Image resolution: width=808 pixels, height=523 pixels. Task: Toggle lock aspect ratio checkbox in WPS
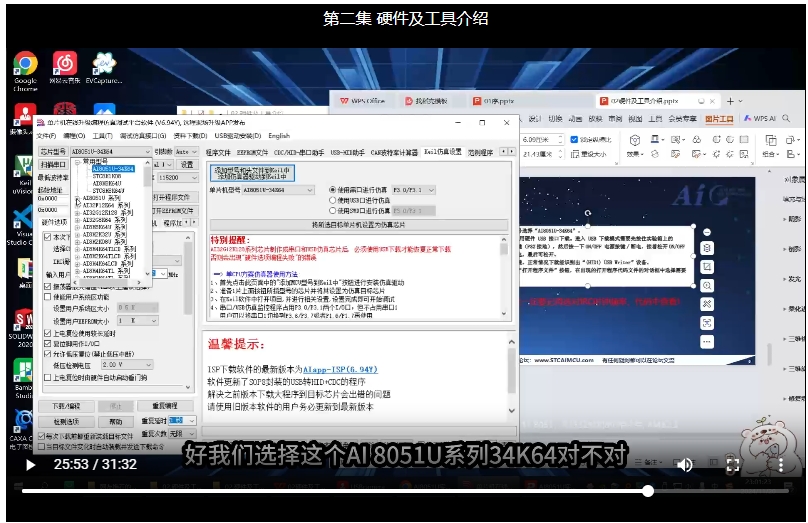[574, 140]
